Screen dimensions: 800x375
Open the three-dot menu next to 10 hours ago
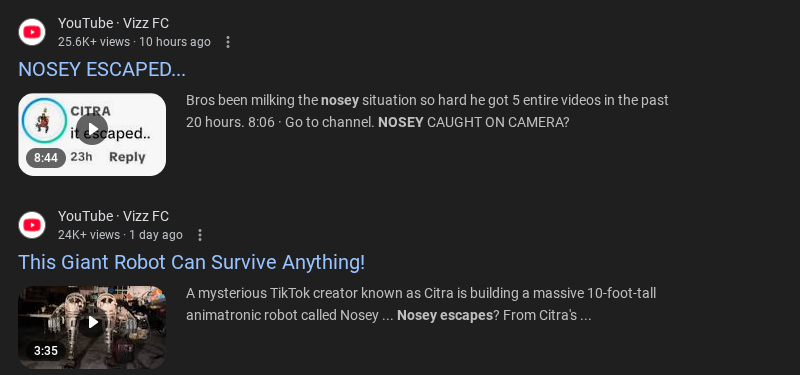228,42
